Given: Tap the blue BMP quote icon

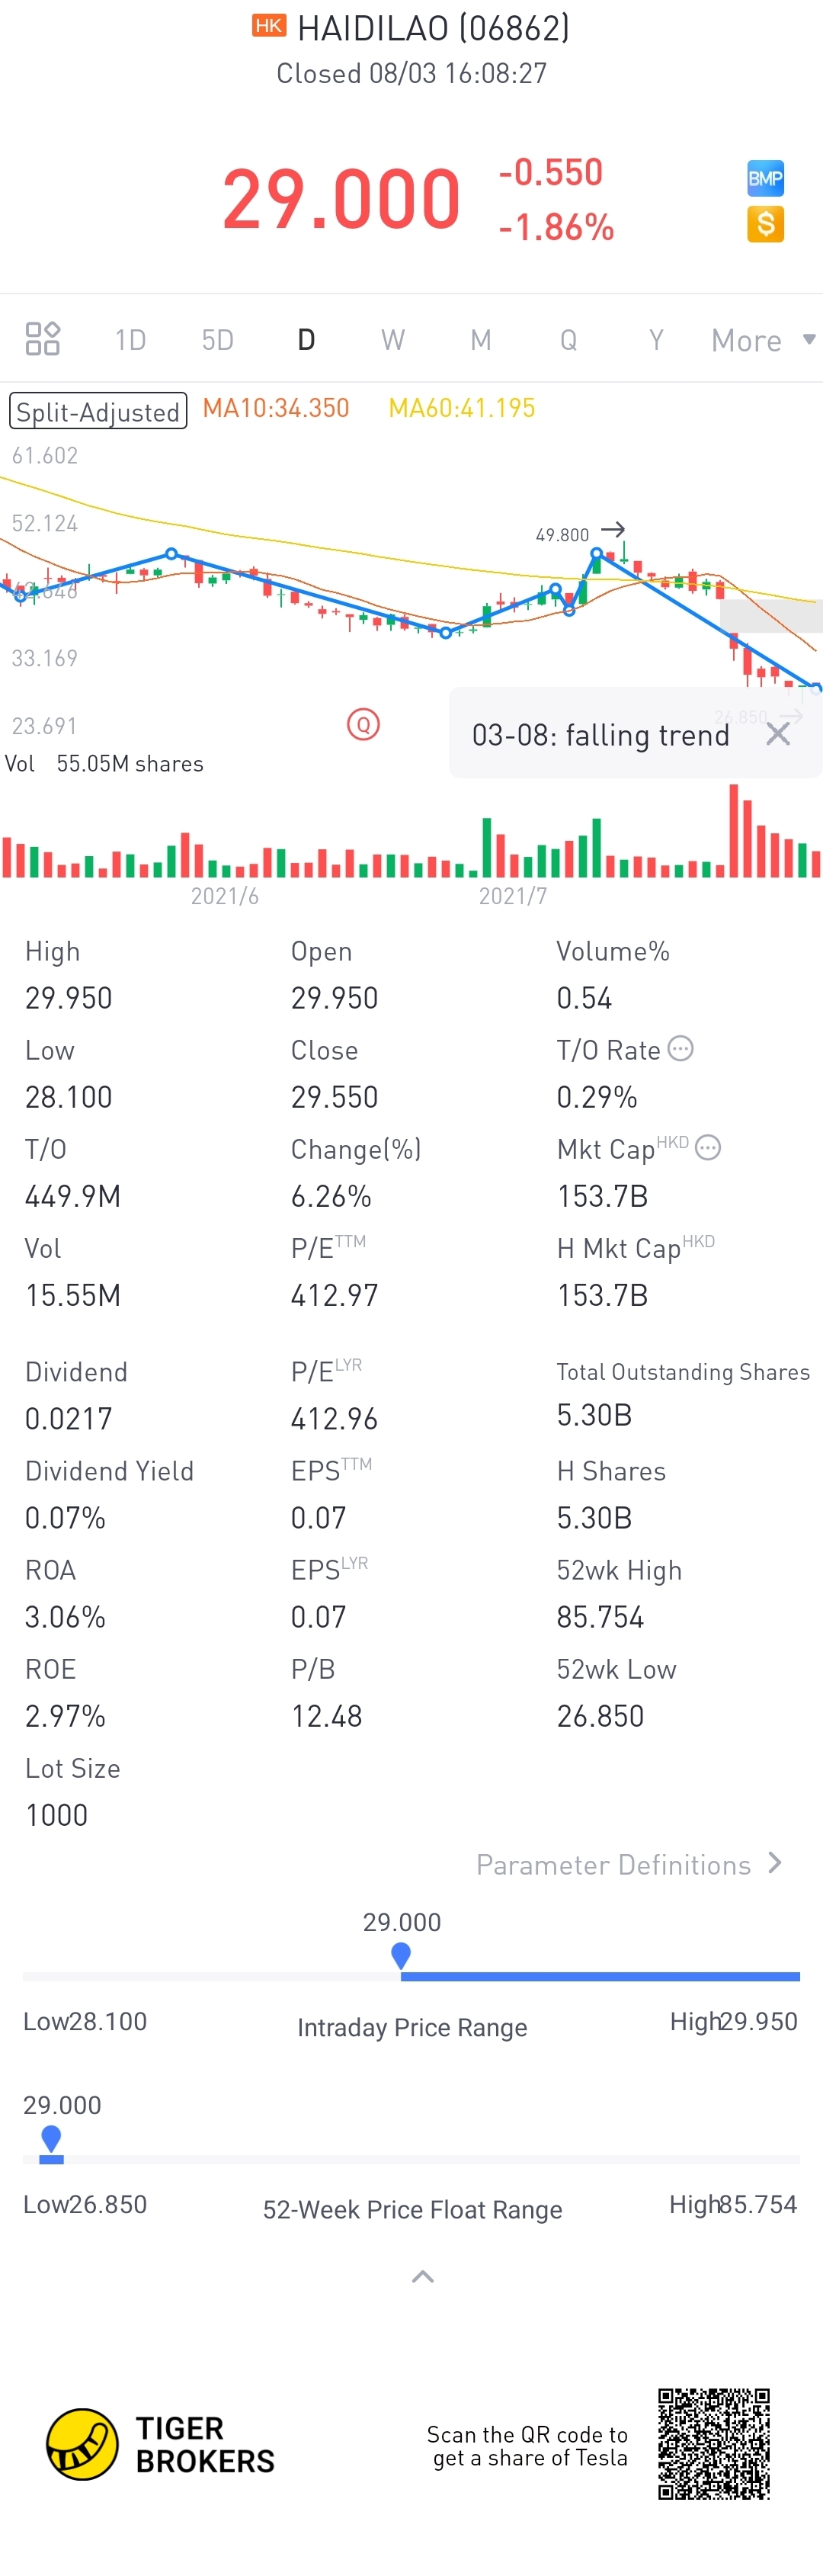Looking at the screenshot, I should pos(765,179).
